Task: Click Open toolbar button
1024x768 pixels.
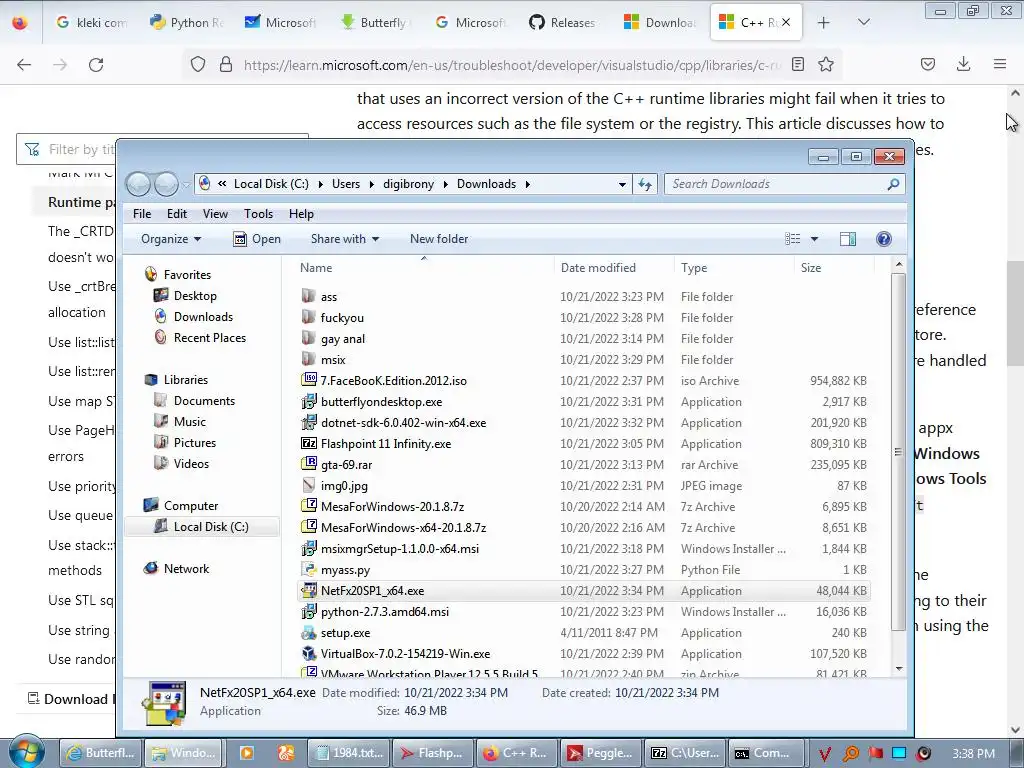Action: (x=257, y=239)
